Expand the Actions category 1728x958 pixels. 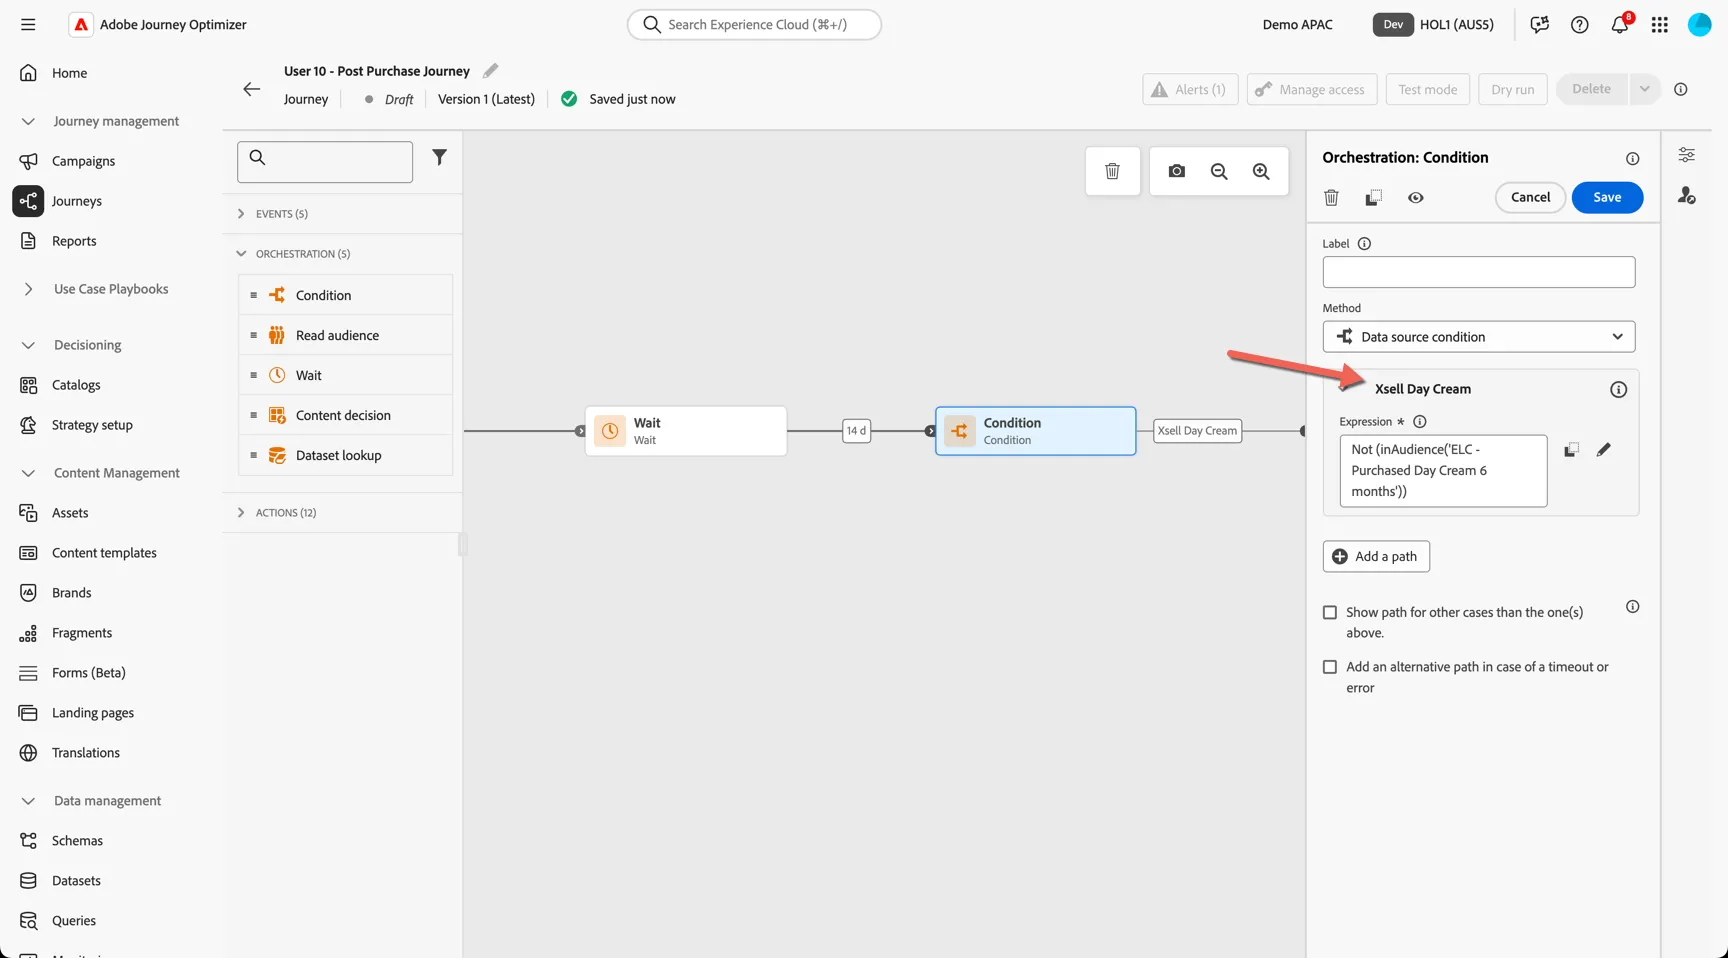click(241, 513)
